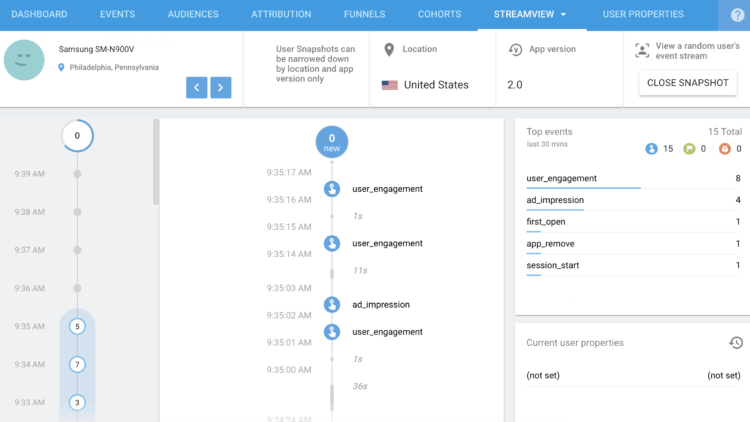The image size is (750, 422).
Task: Click the Close Snapshot button
Action: [688, 83]
